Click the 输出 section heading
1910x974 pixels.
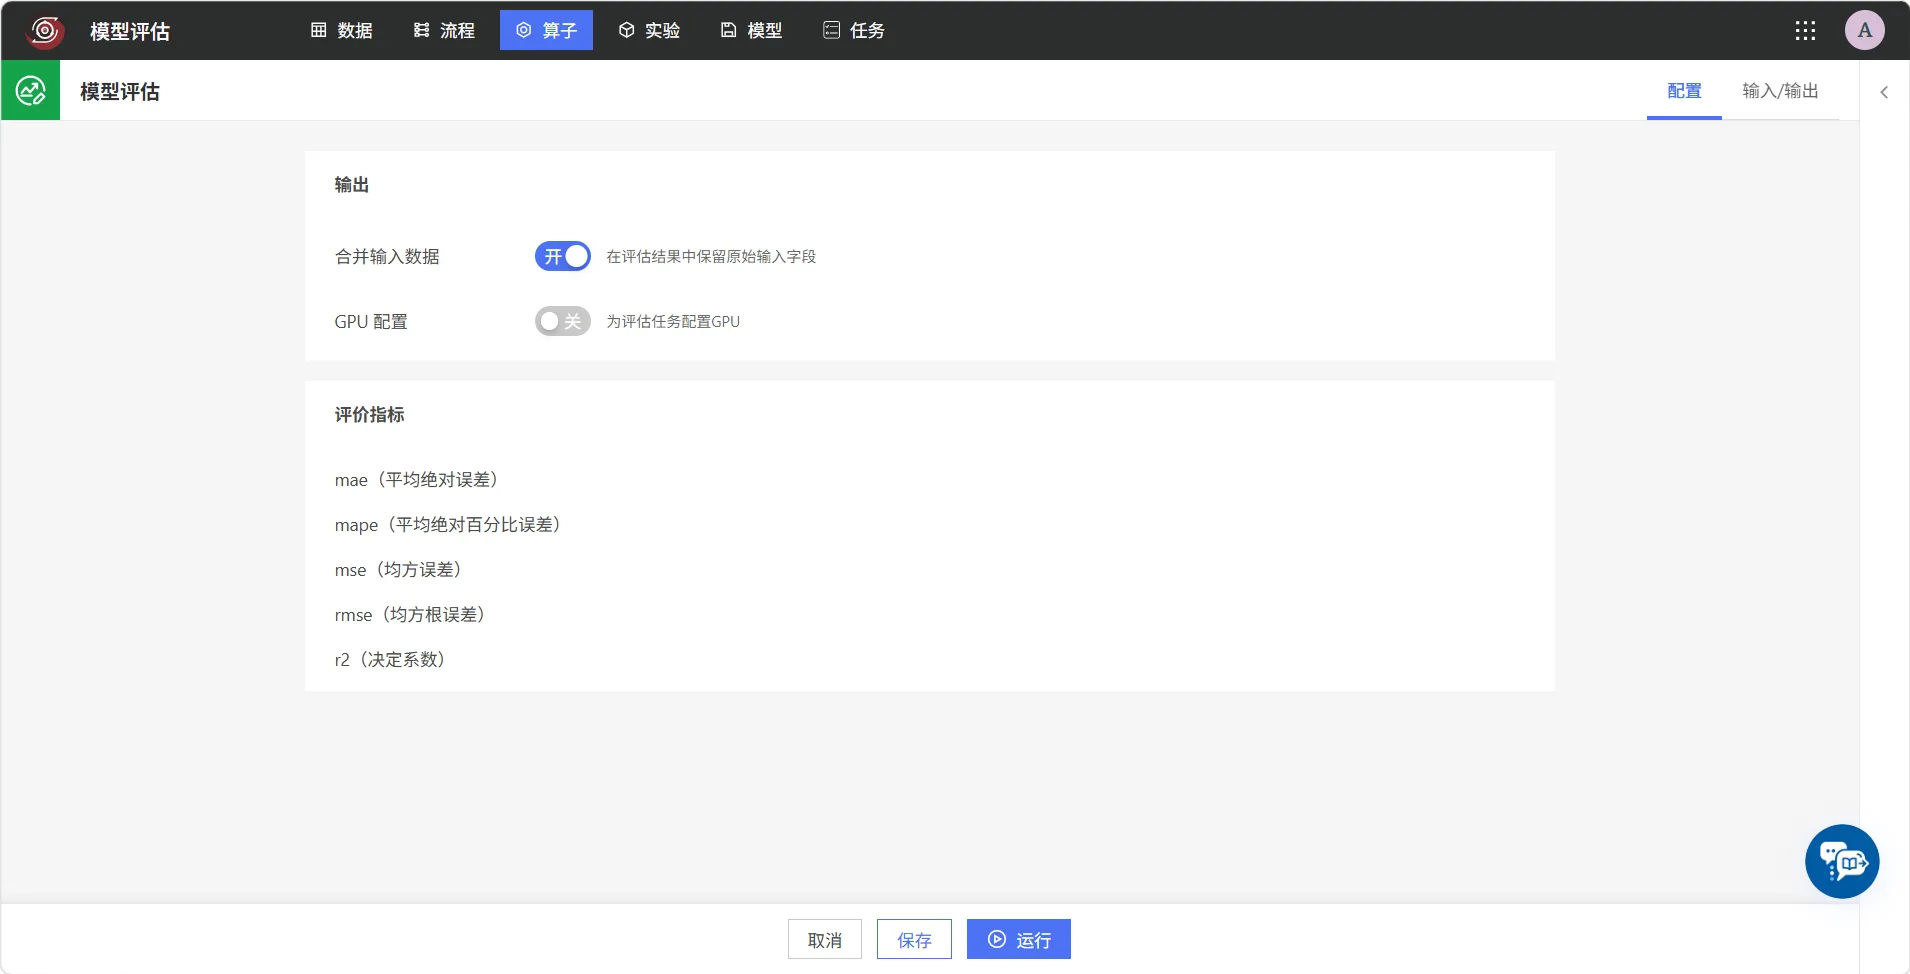point(352,185)
